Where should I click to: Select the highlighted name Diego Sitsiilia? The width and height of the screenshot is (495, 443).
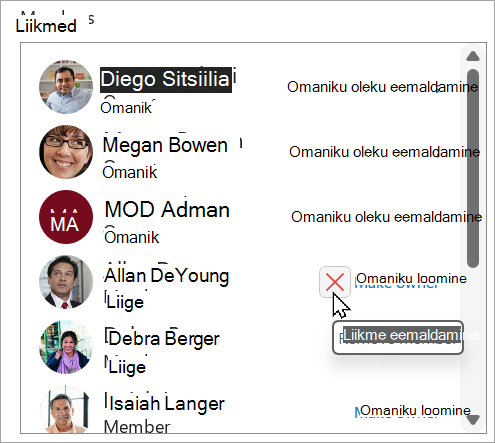click(166, 80)
